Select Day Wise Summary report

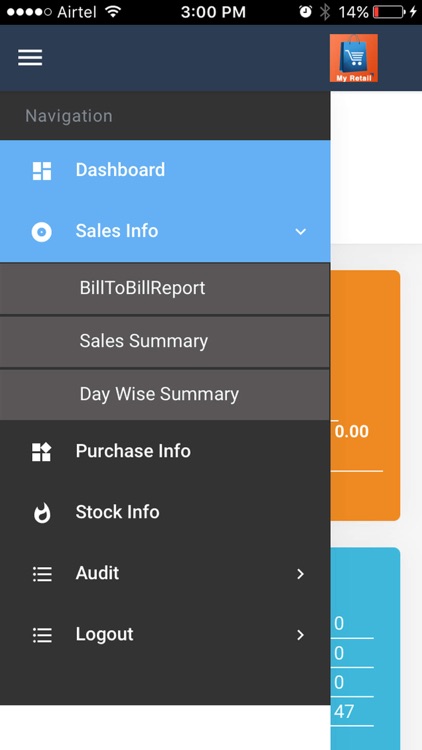(165, 395)
